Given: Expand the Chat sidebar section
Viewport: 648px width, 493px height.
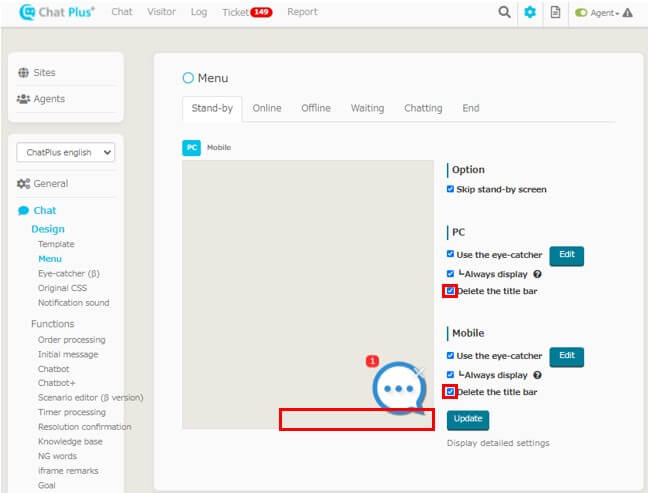Looking at the screenshot, I should click(x=45, y=211).
